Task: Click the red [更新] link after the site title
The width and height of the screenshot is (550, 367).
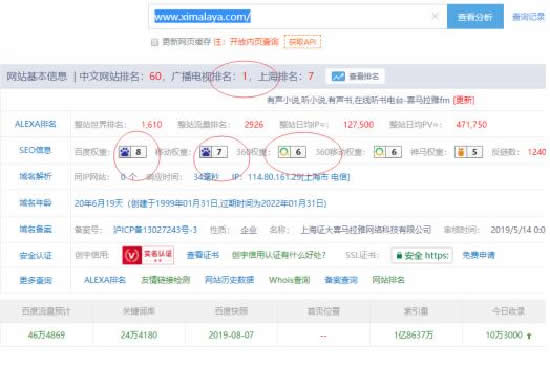Action: pyautogui.click(x=463, y=100)
